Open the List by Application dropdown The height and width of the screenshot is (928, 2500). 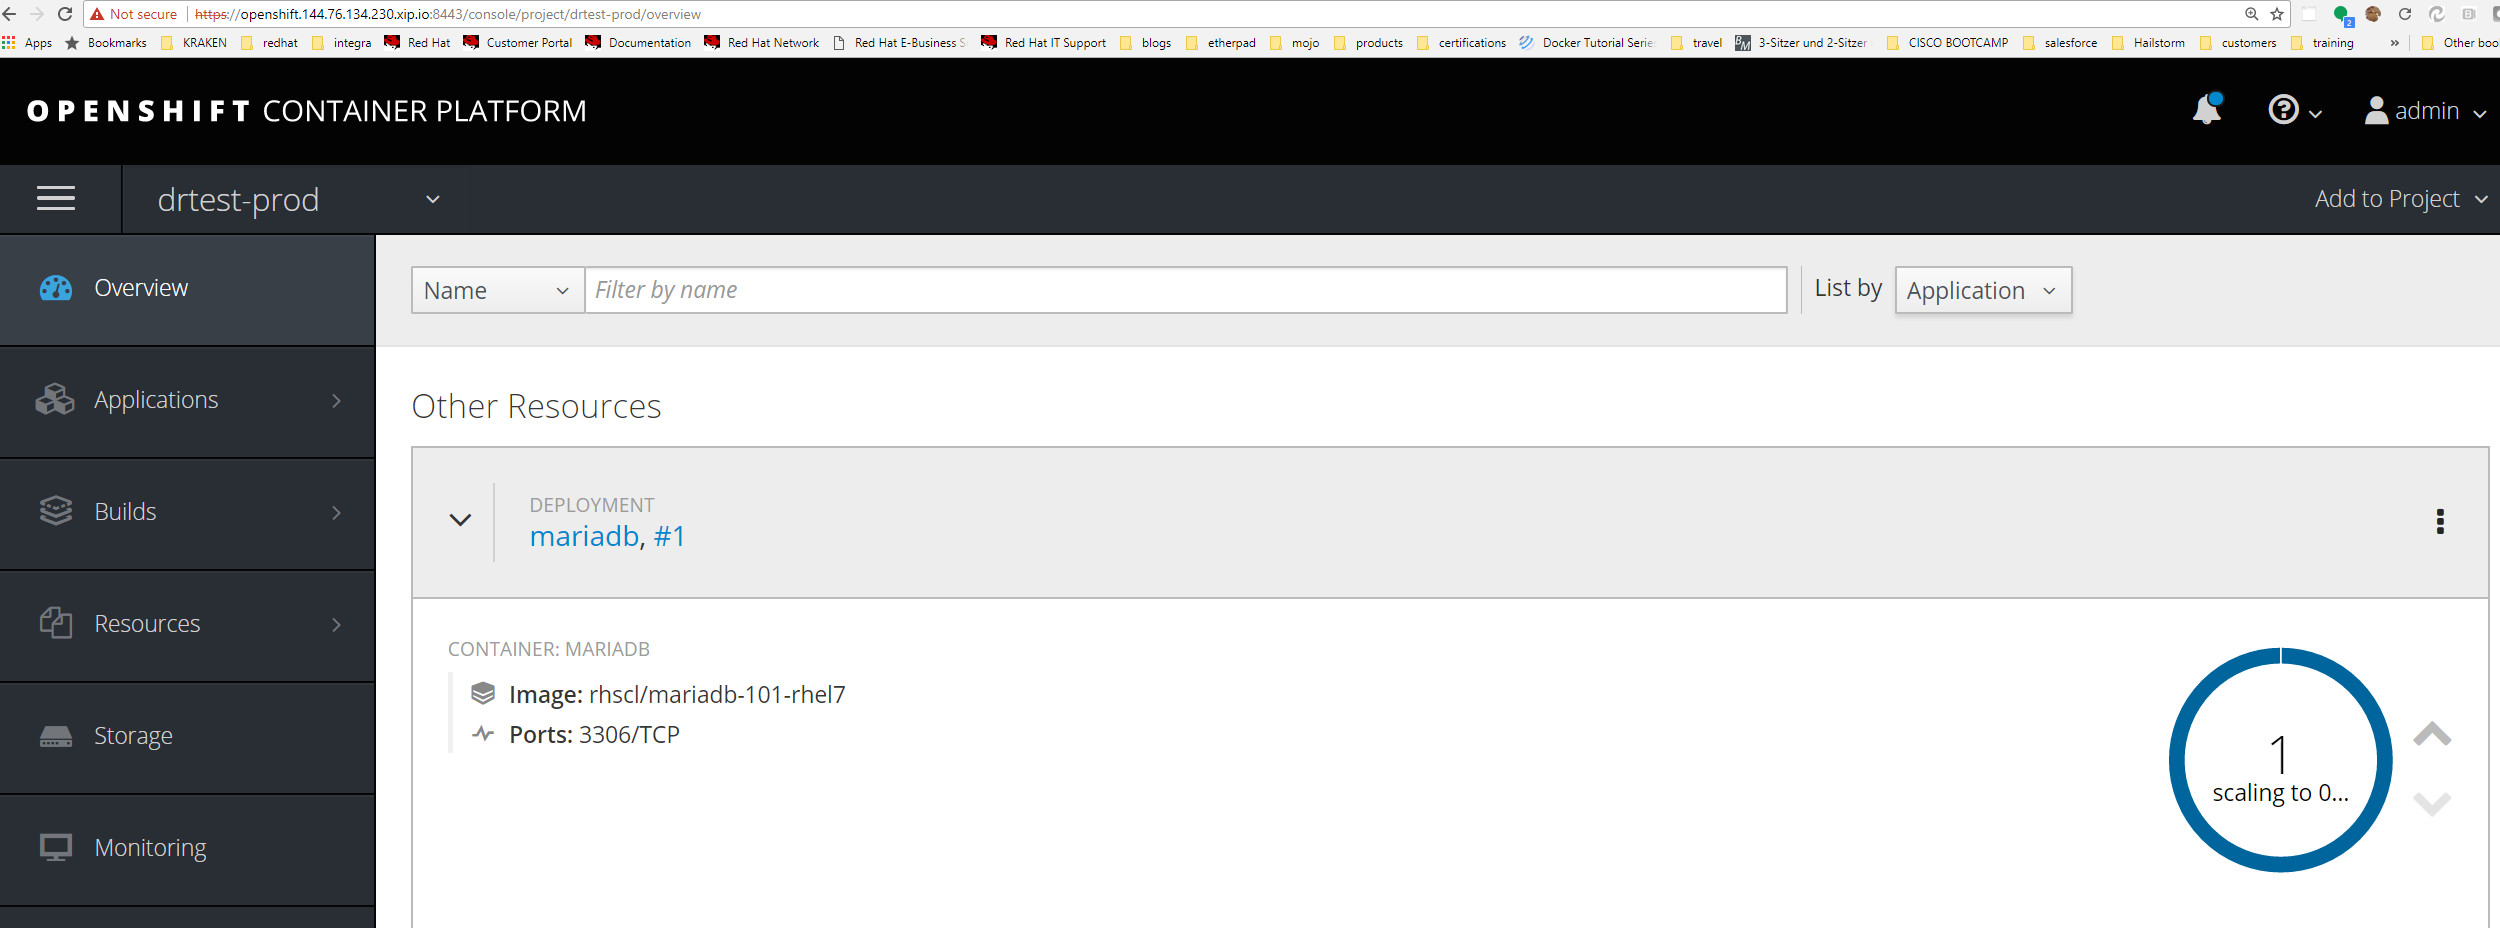pos(1983,290)
